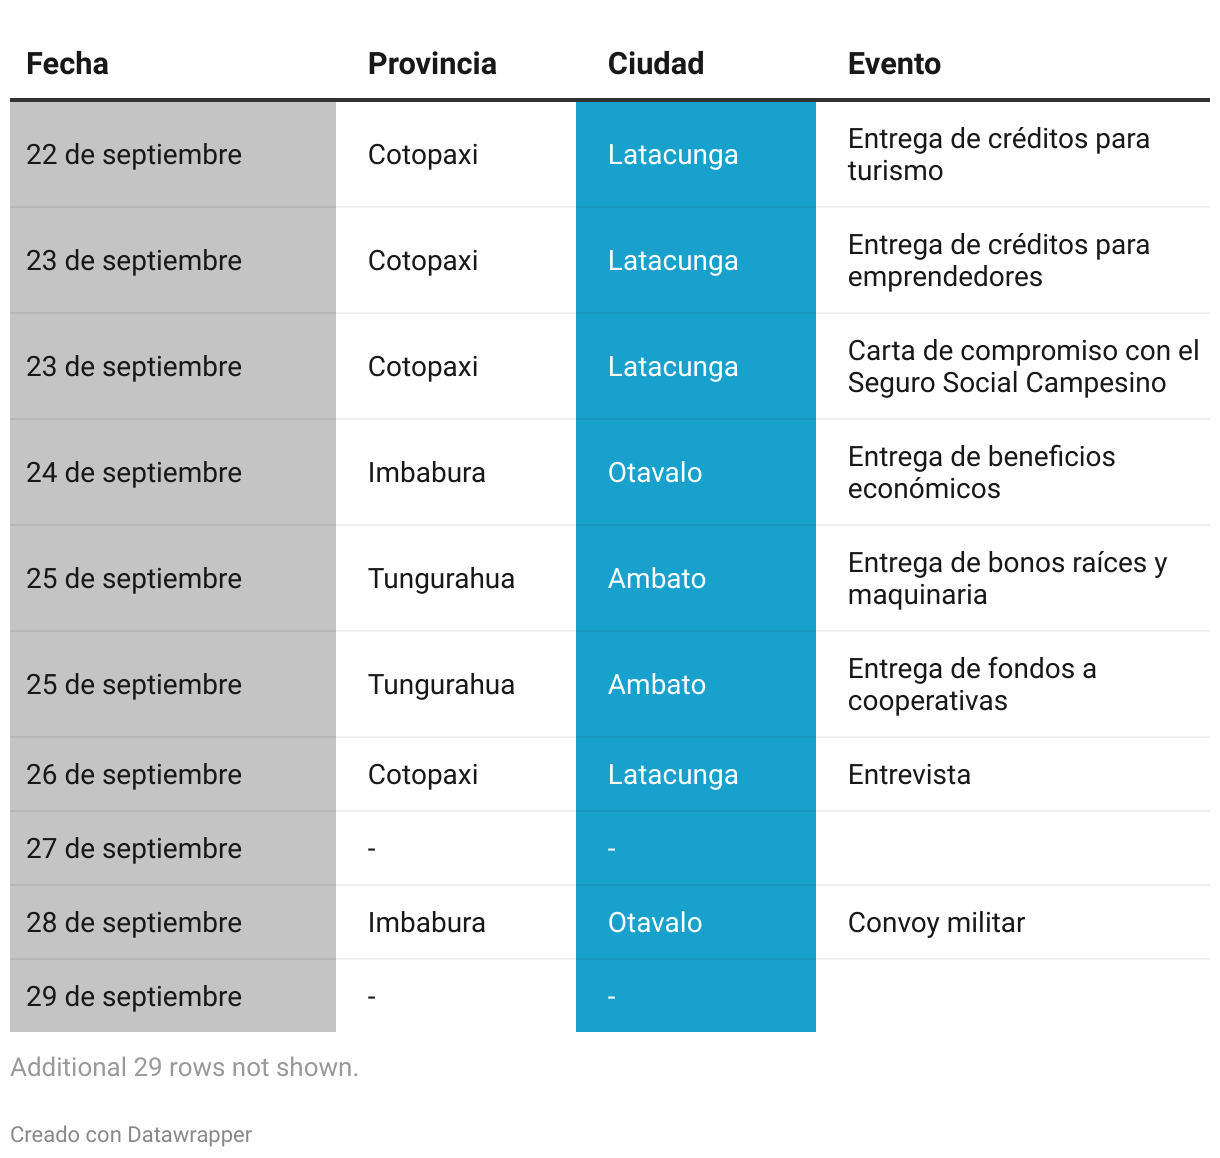Screen dimensions: 1220x1158
Task: Select the 29 de septiembre date cell
Action: click(x=173, y=996)
